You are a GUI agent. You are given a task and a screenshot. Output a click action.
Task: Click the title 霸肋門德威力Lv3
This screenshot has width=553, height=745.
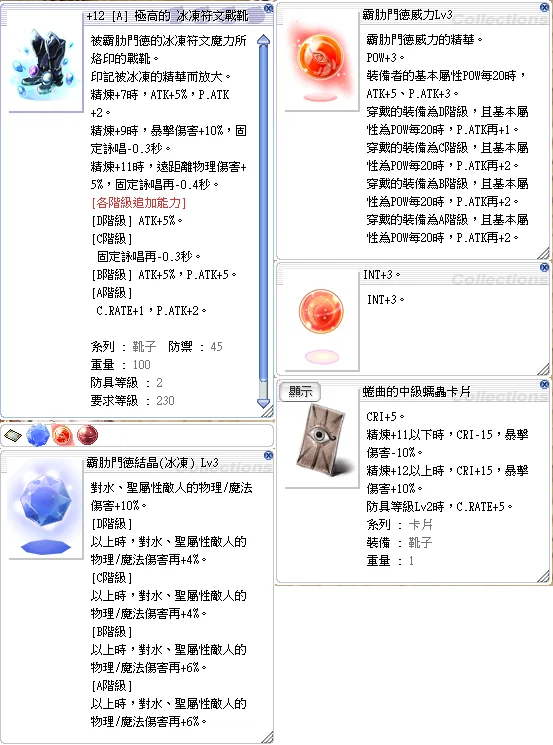click(407, 15)
